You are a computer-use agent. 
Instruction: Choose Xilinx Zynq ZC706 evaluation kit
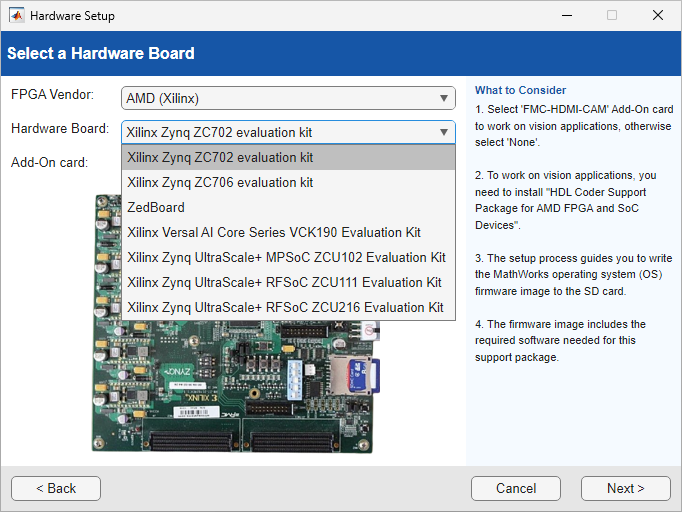tap(288, 182)
